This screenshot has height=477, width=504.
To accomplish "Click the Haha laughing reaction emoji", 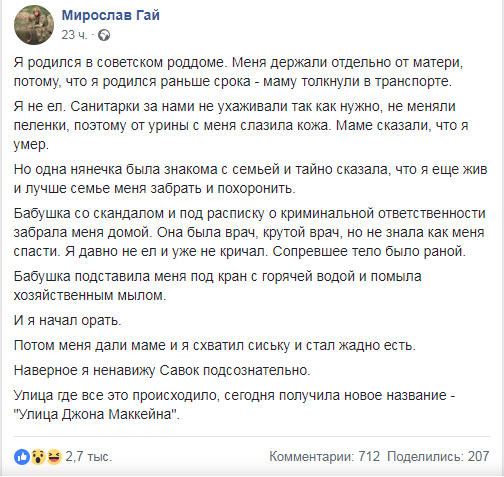I will 54,457.
